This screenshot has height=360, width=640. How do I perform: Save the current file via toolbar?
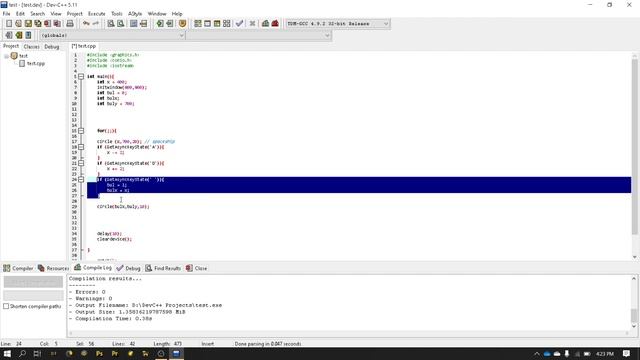28,24
